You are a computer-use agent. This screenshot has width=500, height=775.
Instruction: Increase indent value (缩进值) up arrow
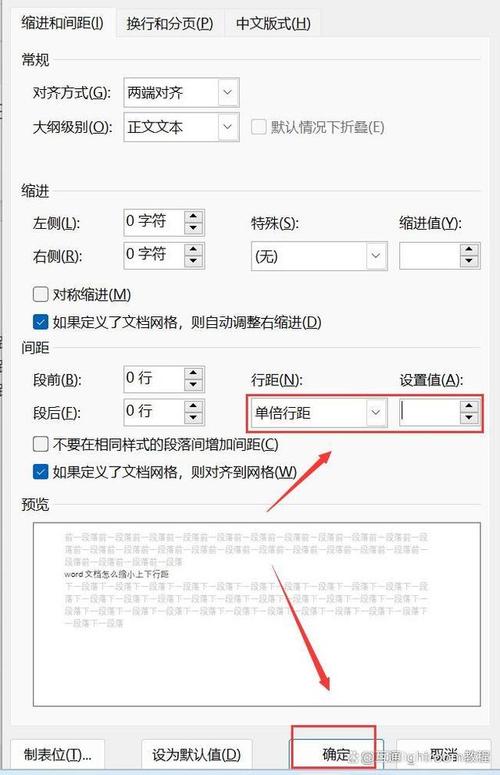[469, 250]
